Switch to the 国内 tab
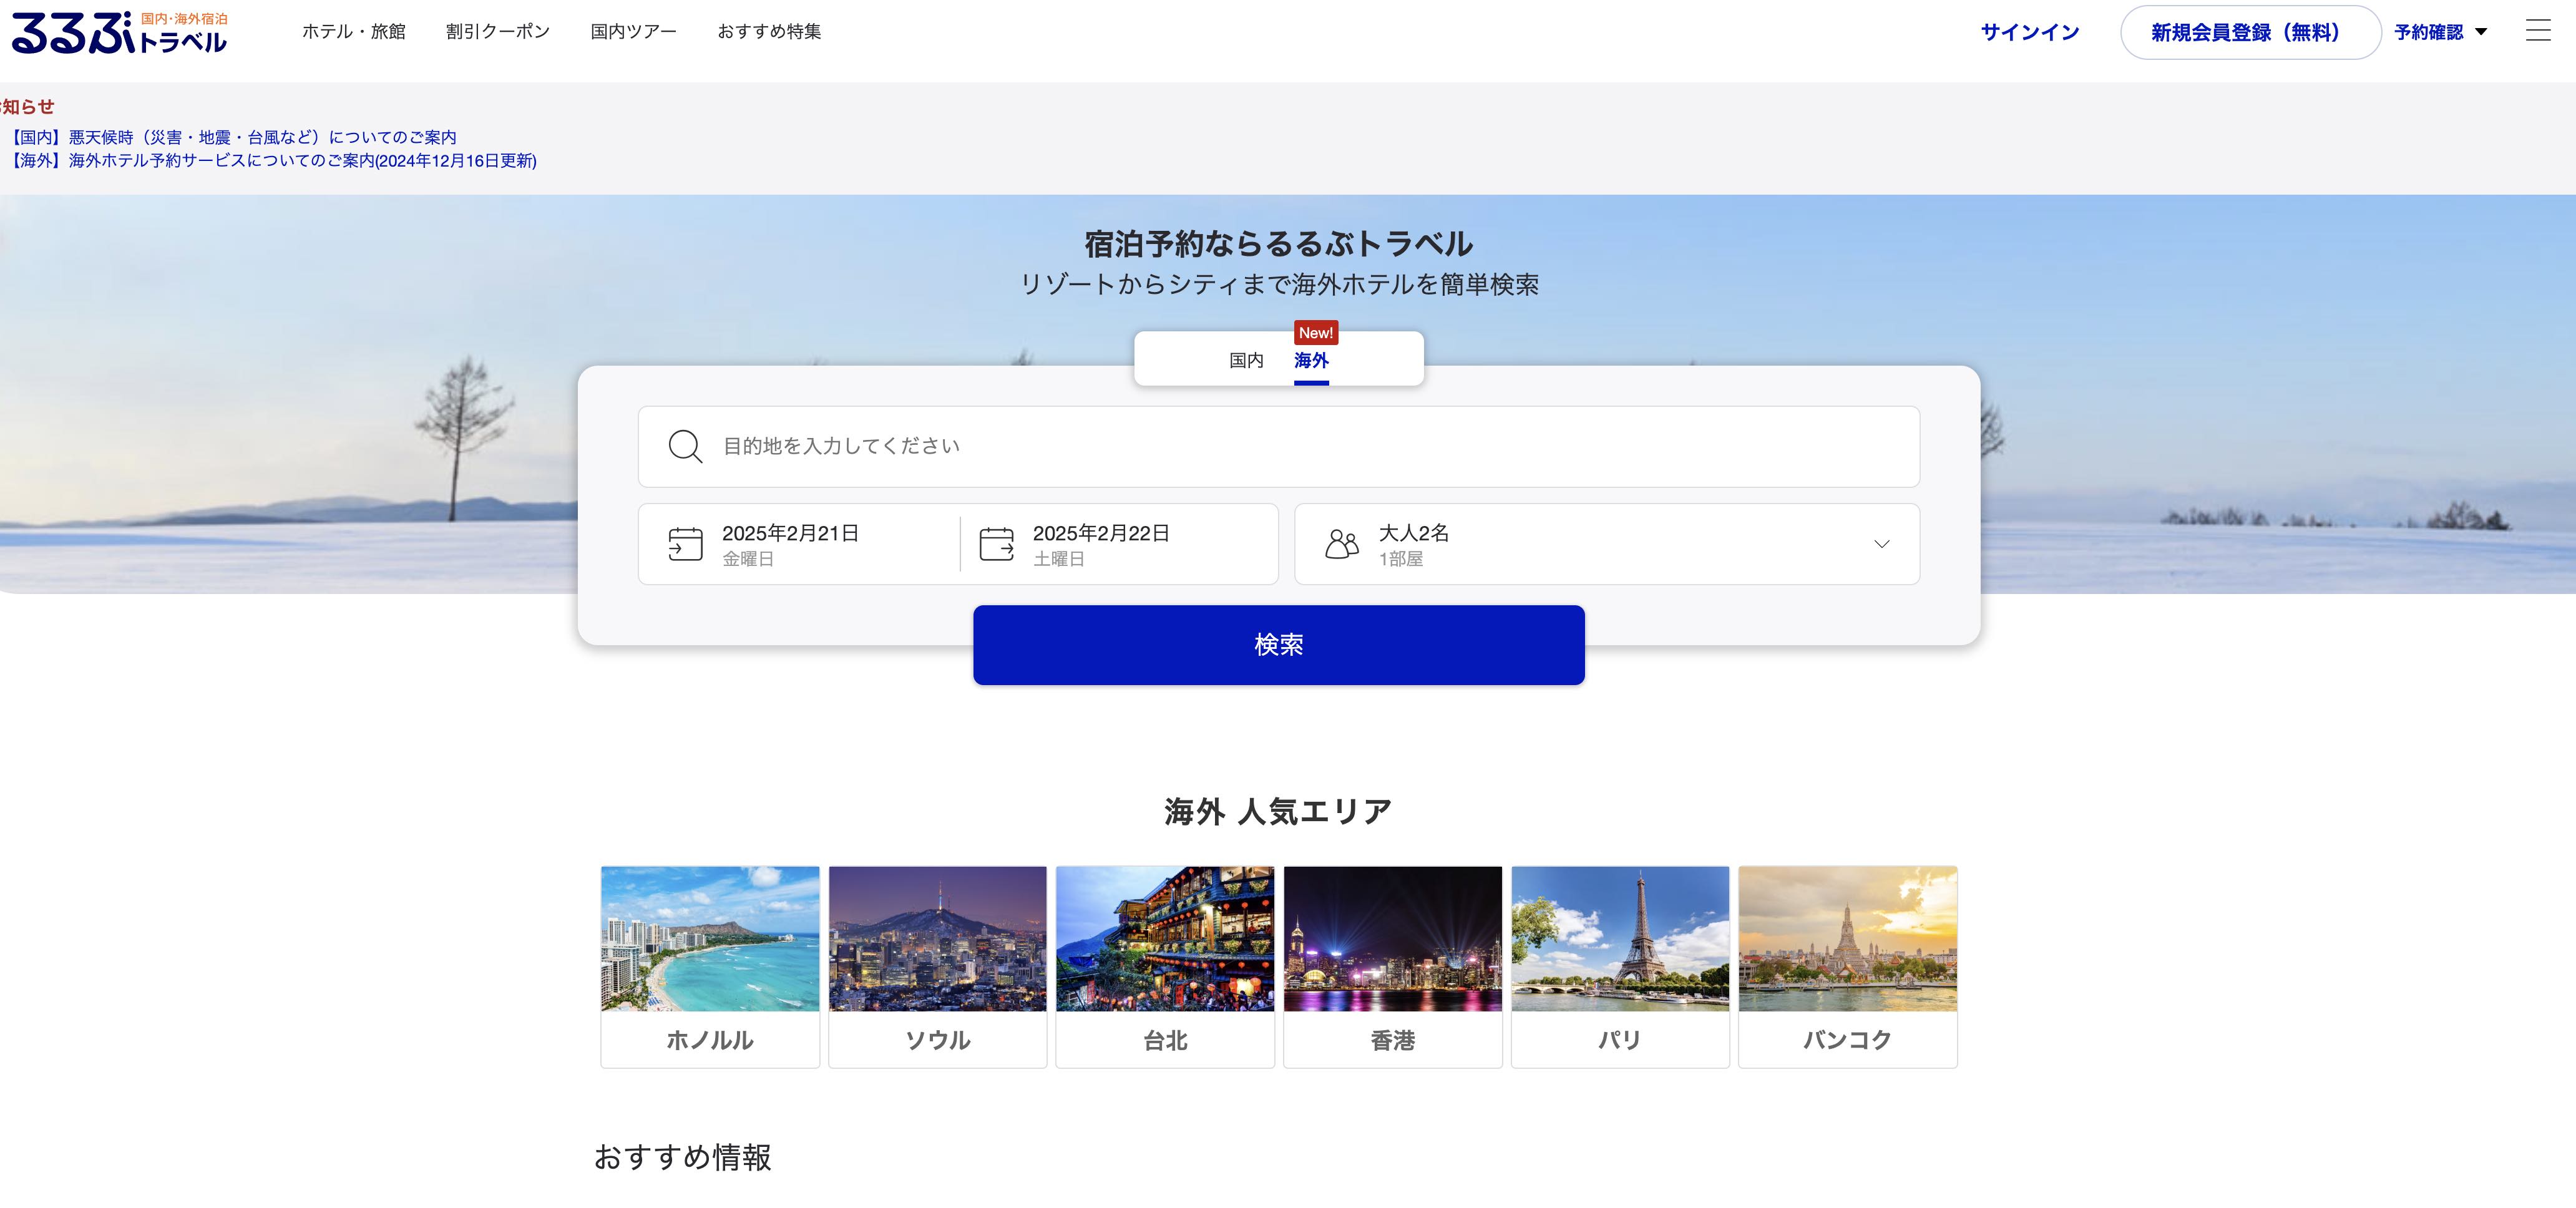This screenshot has width=2576, height=1208. click(x=1245, y=361)
